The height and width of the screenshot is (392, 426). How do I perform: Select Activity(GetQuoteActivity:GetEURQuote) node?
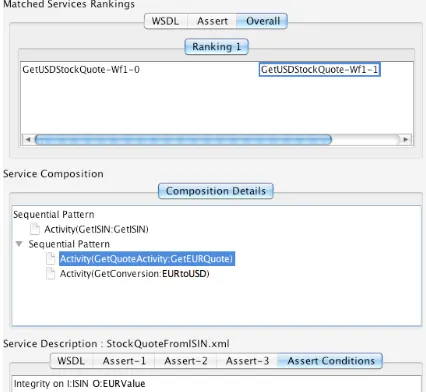tap(147, 259)
